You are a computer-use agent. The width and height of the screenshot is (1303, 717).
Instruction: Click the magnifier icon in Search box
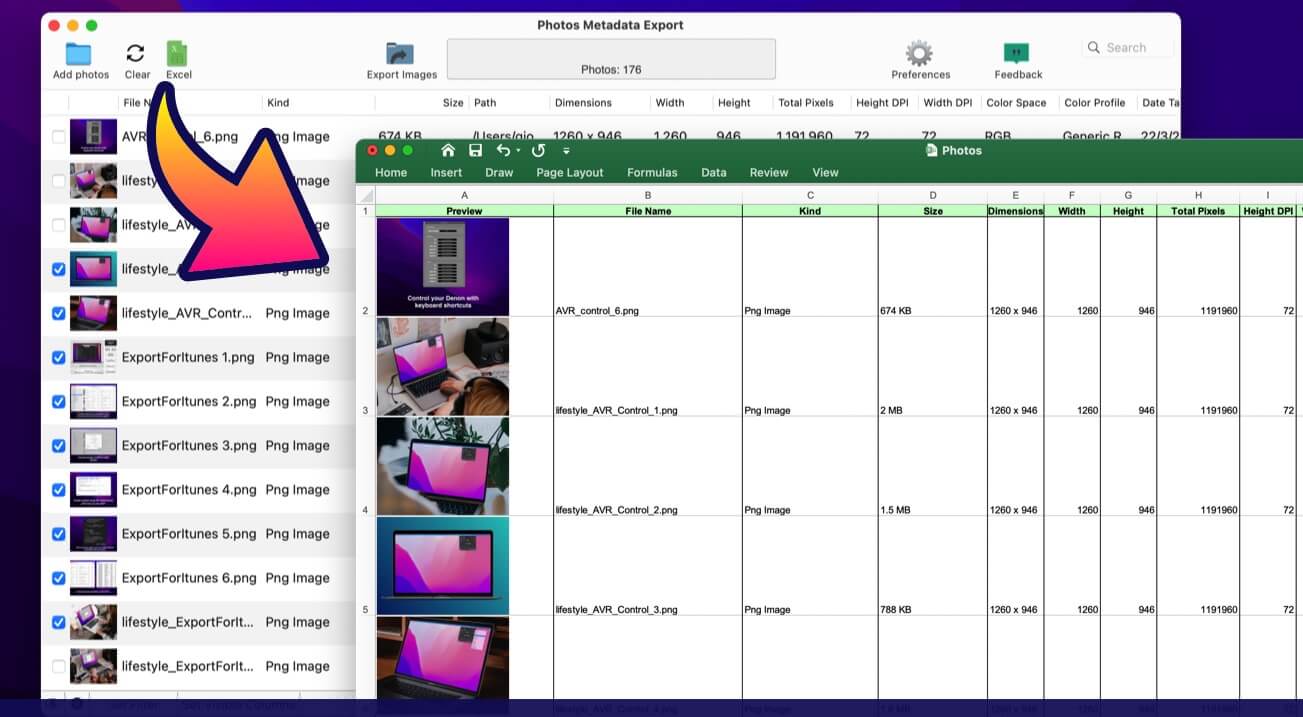click(1095, 47)
